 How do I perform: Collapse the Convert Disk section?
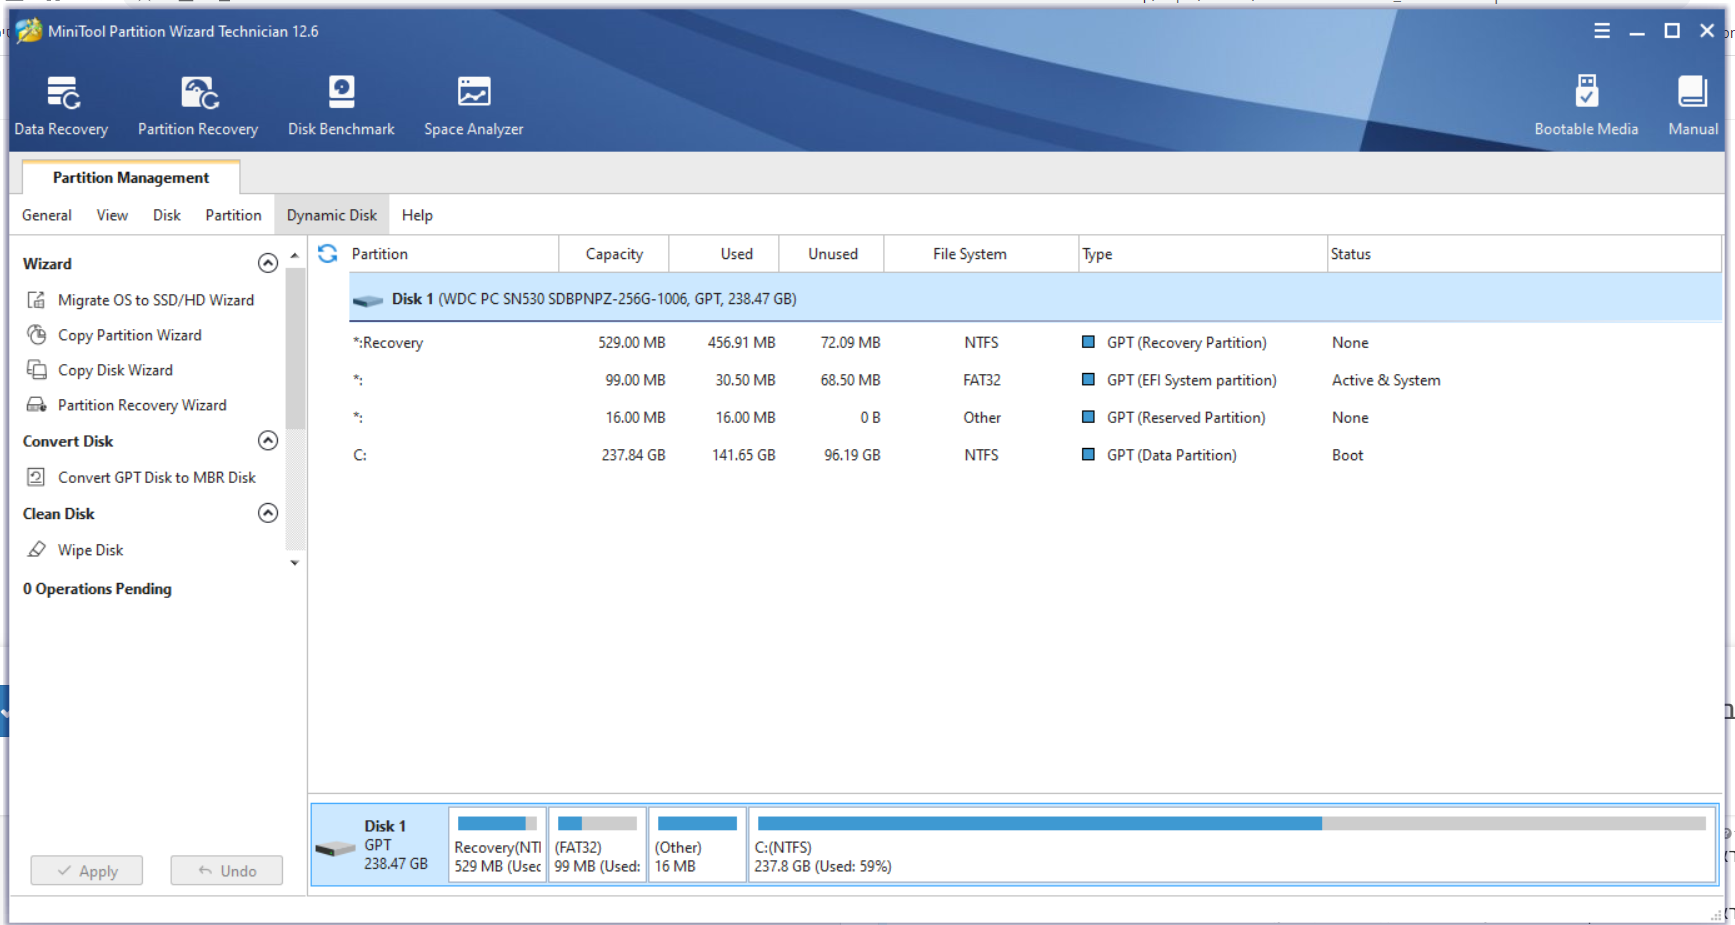click(268, 441)
